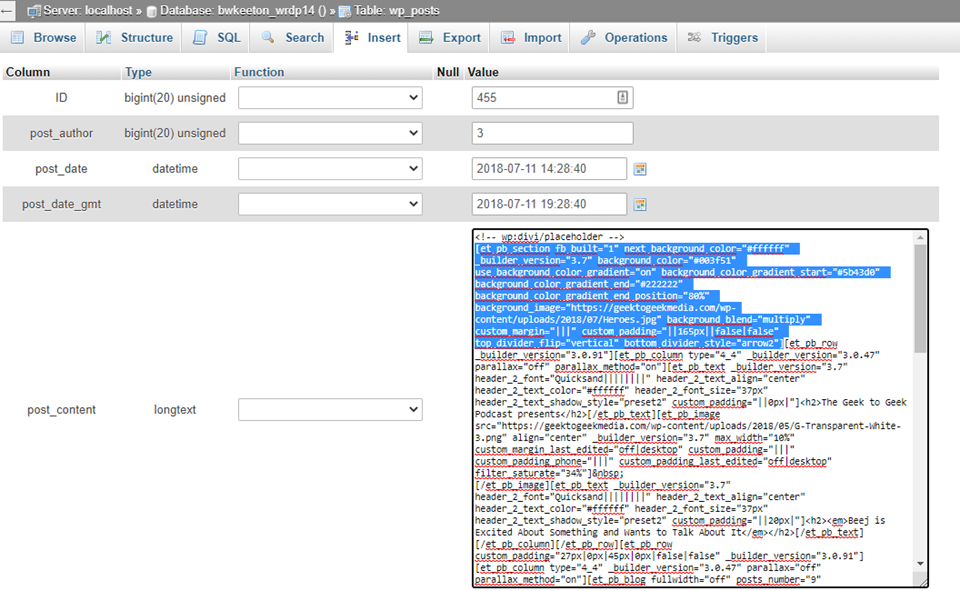Open the Function dropdown for post_content
960x591 pixels.
click(x=329, y=408)
